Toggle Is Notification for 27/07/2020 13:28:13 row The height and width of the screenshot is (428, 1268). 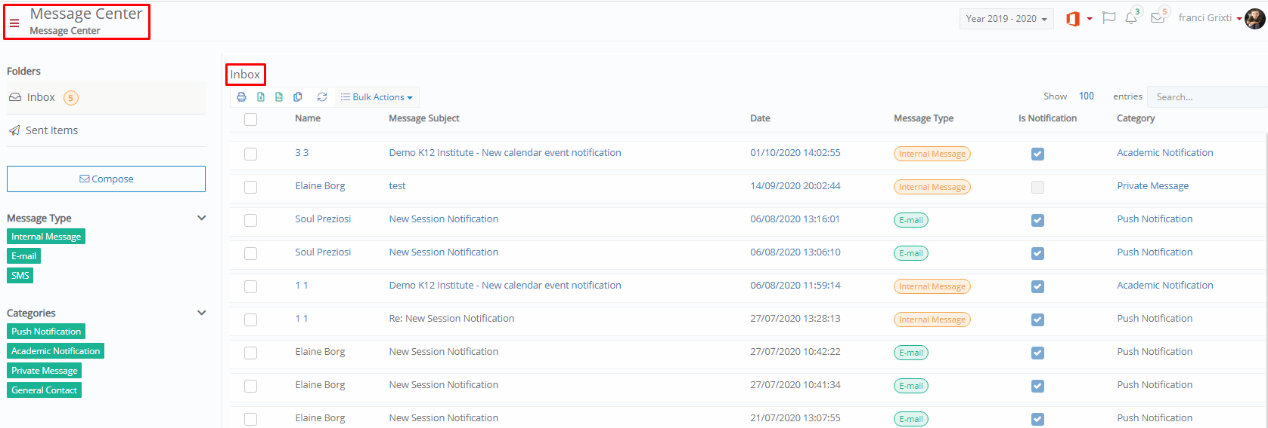pyautogui.click(x=1038, y=320)
